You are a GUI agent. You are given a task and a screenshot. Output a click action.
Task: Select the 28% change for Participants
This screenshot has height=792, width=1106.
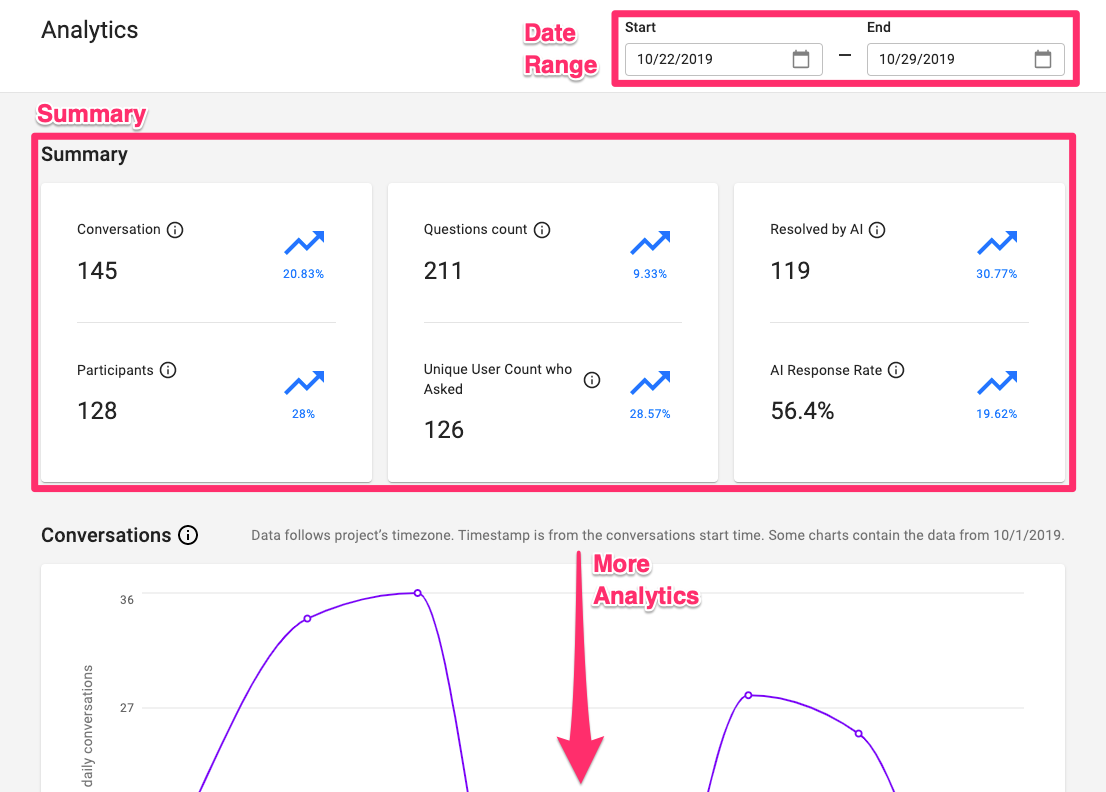coord(303,414)
